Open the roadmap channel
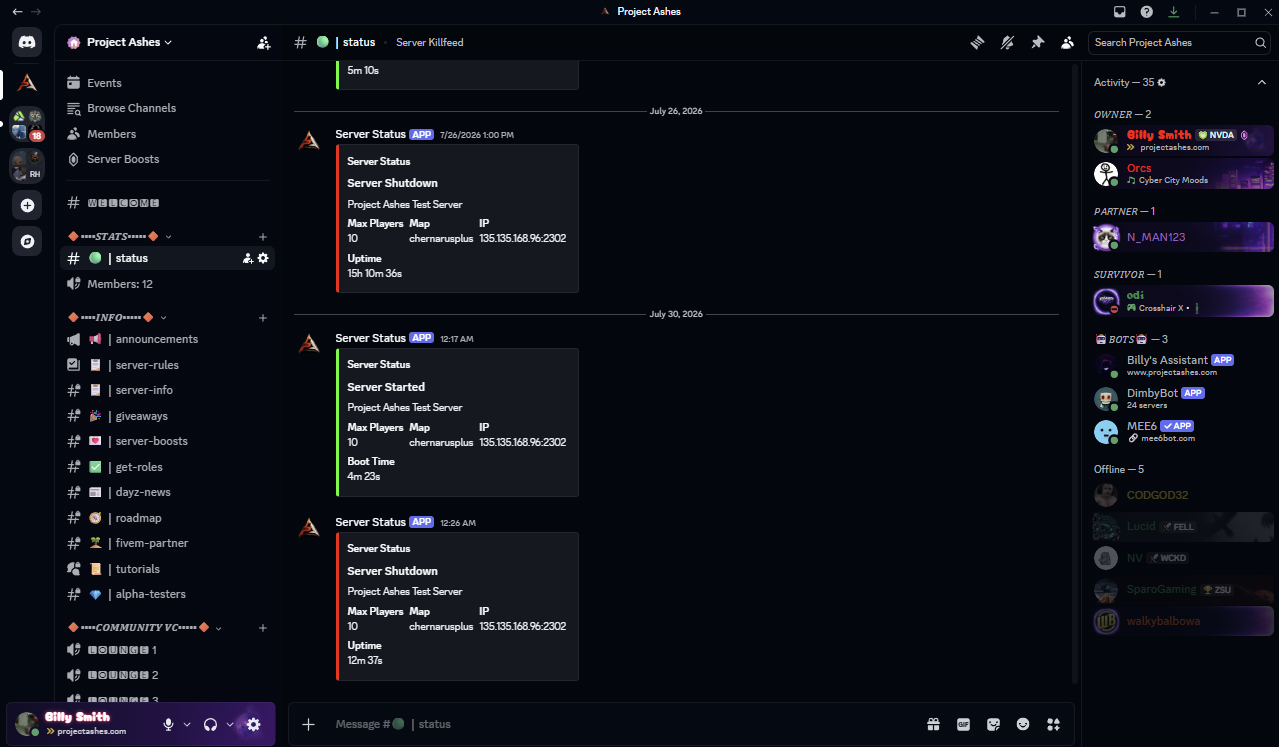 tap(167, 518)
